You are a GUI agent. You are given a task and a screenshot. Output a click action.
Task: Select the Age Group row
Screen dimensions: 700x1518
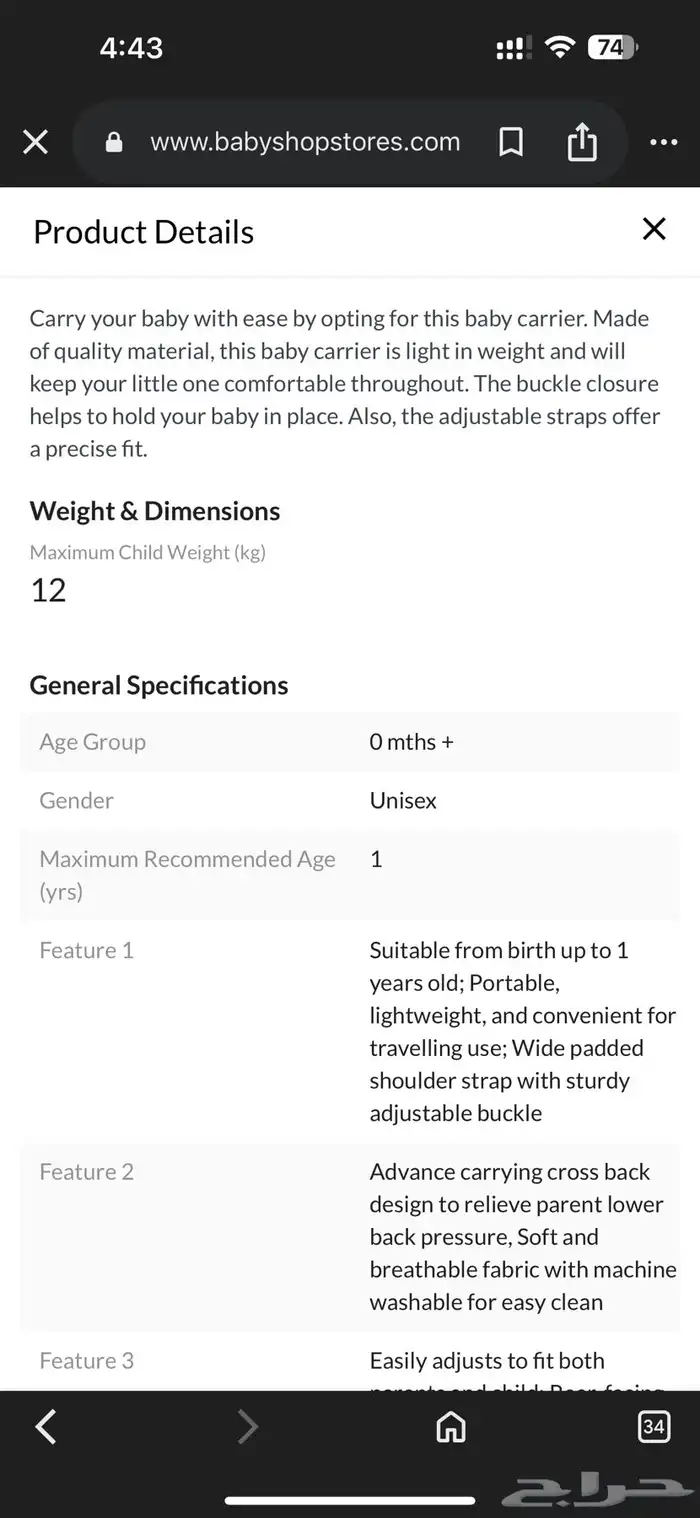[350, 742]
